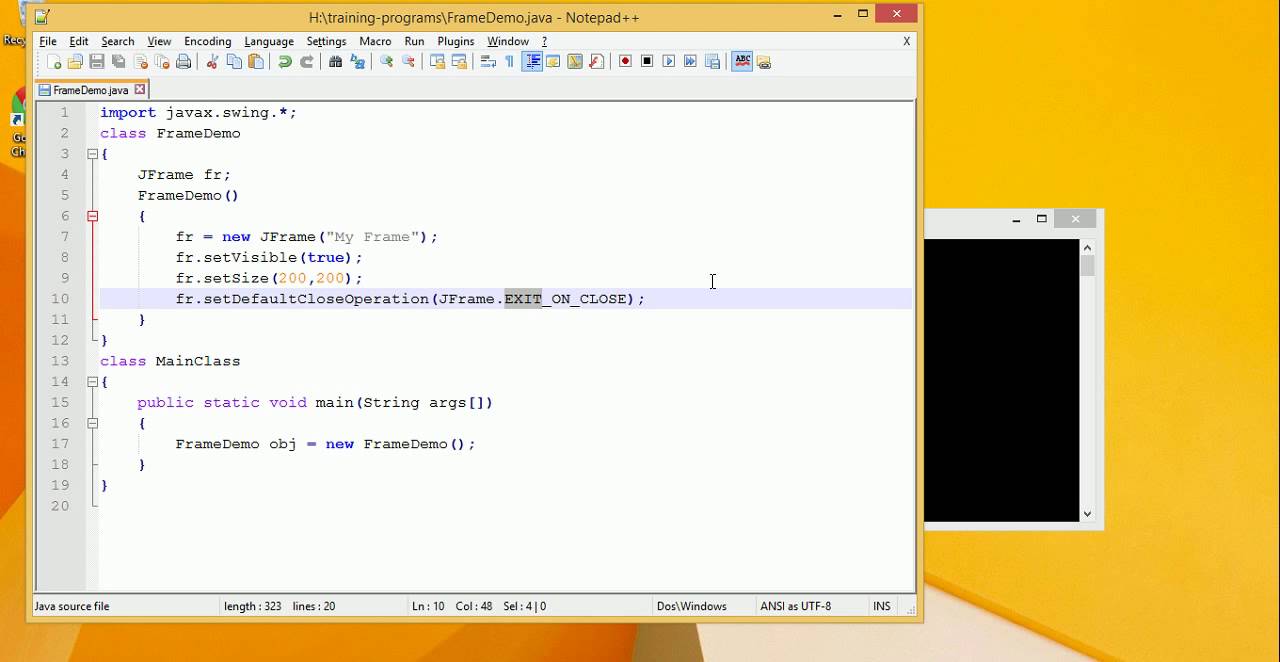This screenshot has height=662, width=1280.
Task: Click scroll-down arrow in the console window
Action: click(x=1087, y=514)
